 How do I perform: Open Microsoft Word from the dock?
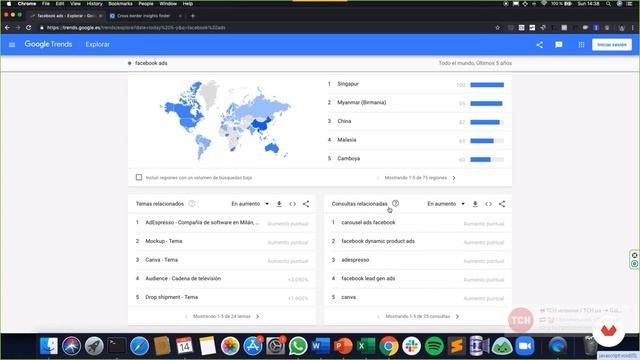[x=320, y=346]
